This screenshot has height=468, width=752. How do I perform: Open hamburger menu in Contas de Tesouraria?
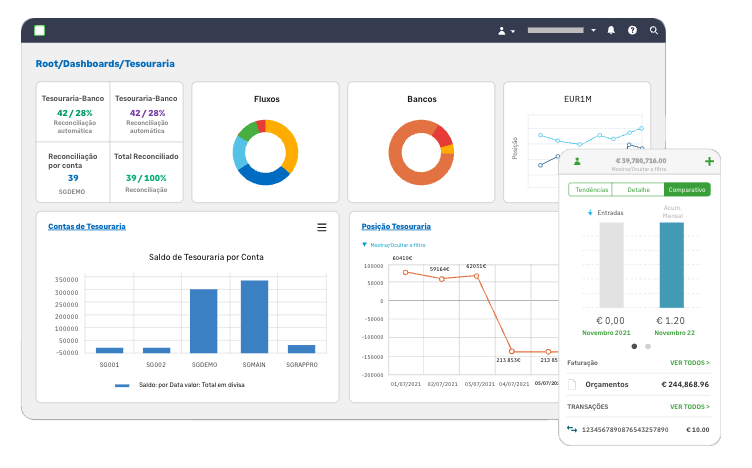322,227
